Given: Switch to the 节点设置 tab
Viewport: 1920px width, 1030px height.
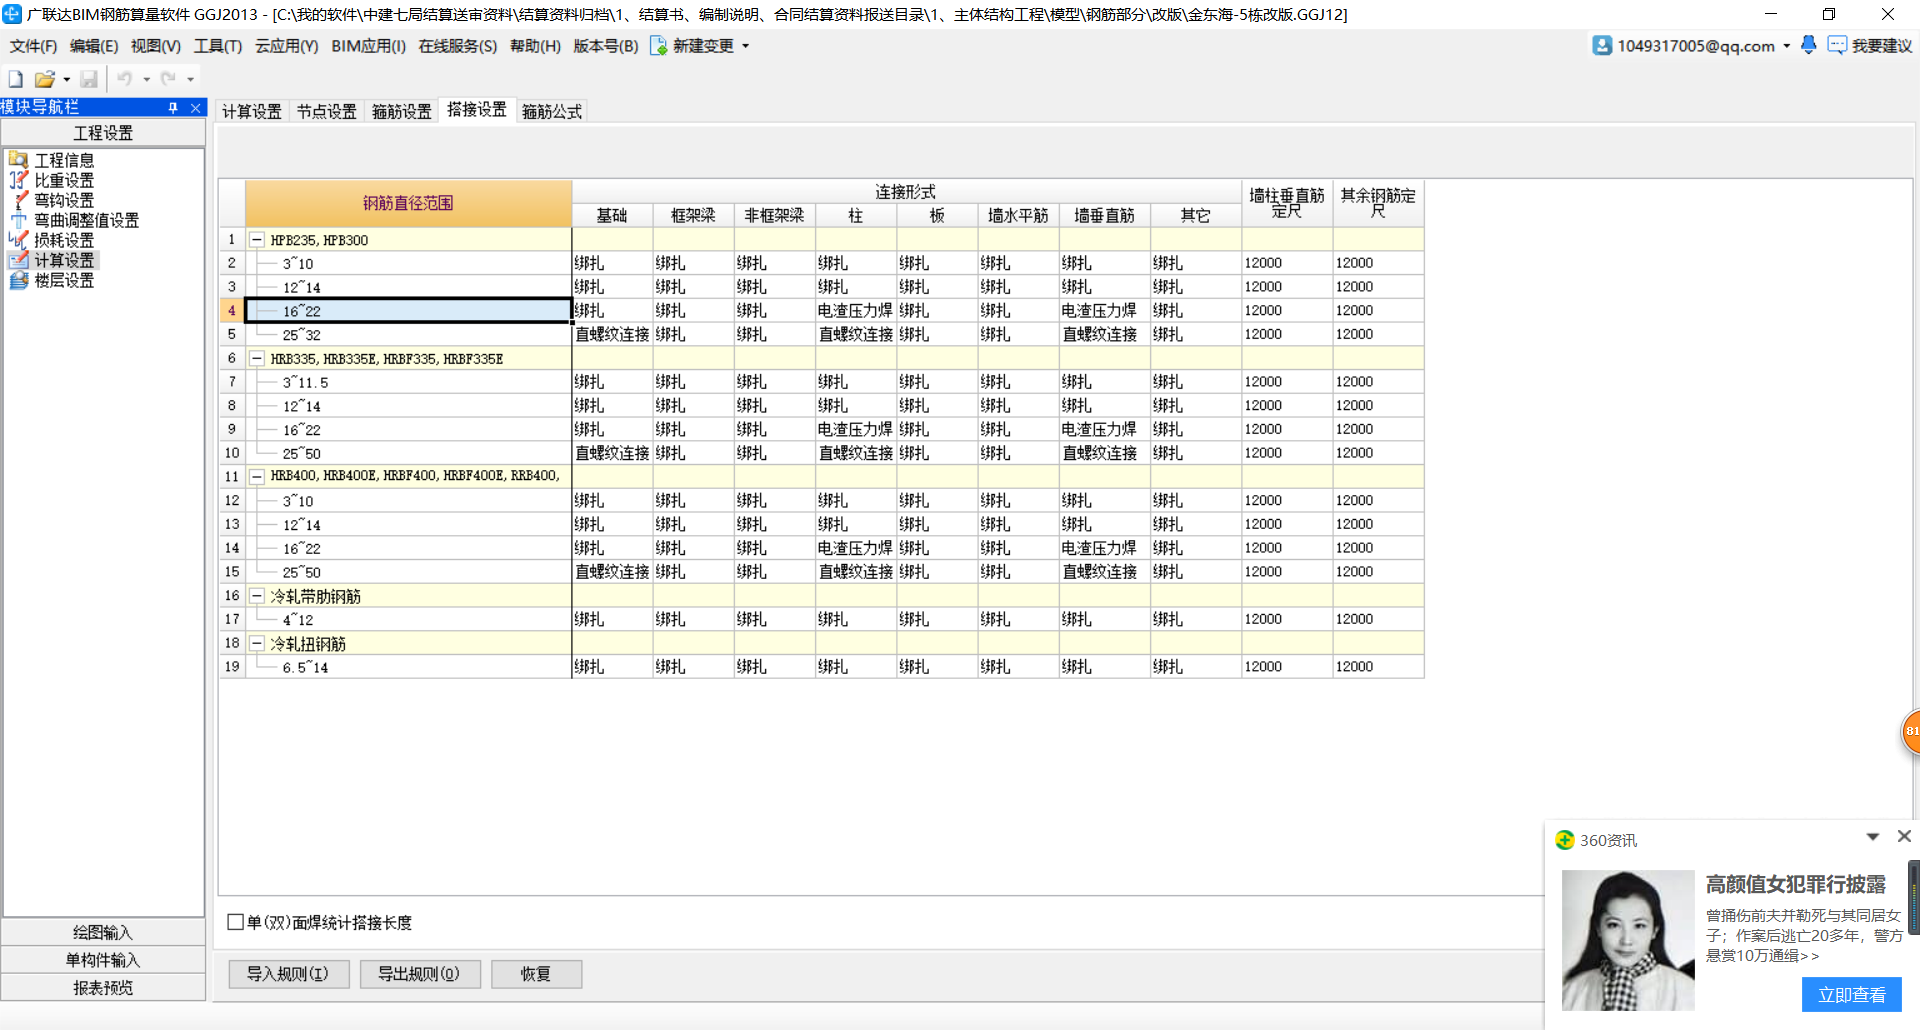Looking at the screenshot, I should 326,111.
